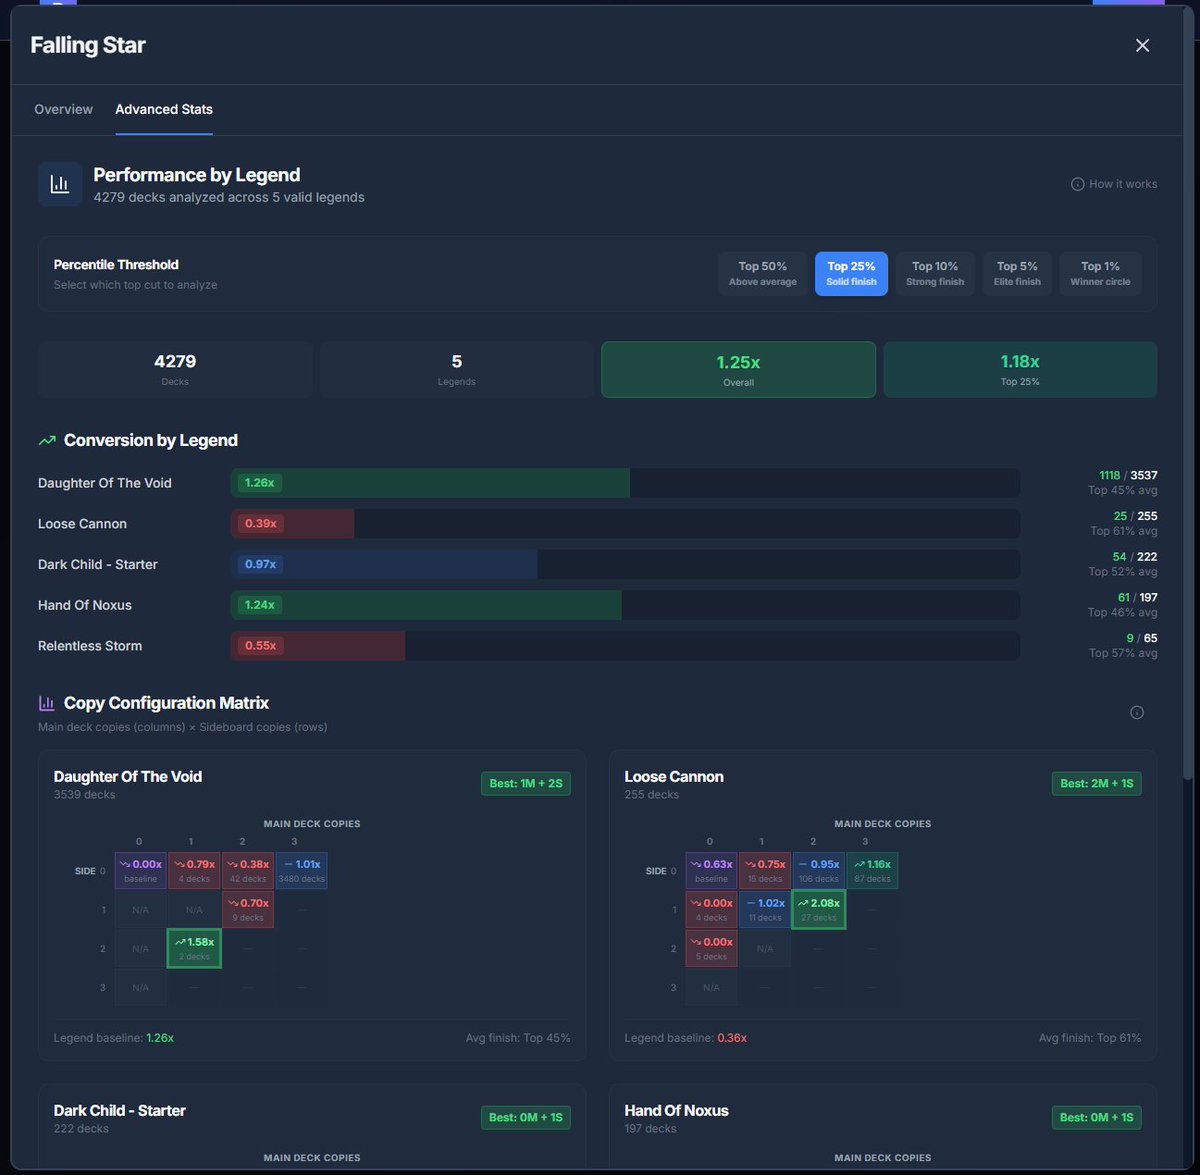
Task: Click the Performance by Legend chart icon
Action: [60, 184]
